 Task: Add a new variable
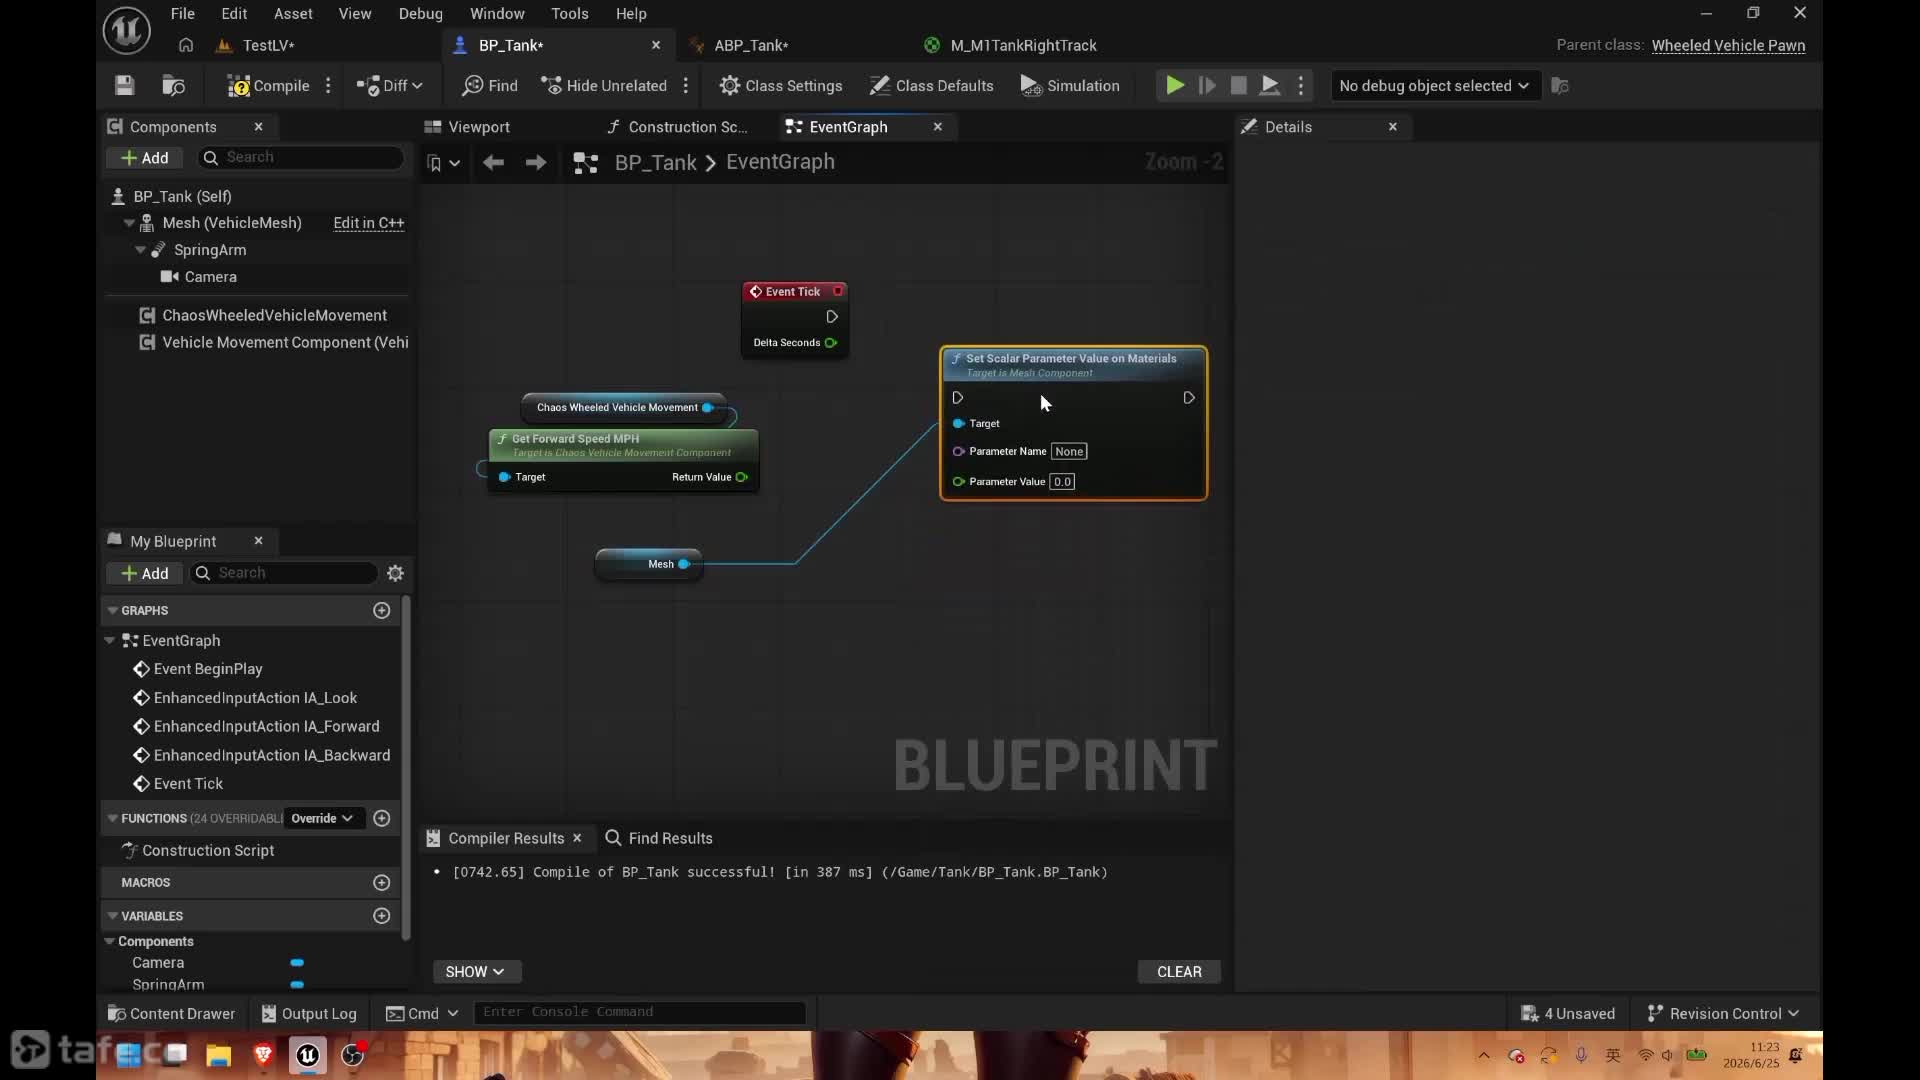pyautogui.click(x=381, y=915)
